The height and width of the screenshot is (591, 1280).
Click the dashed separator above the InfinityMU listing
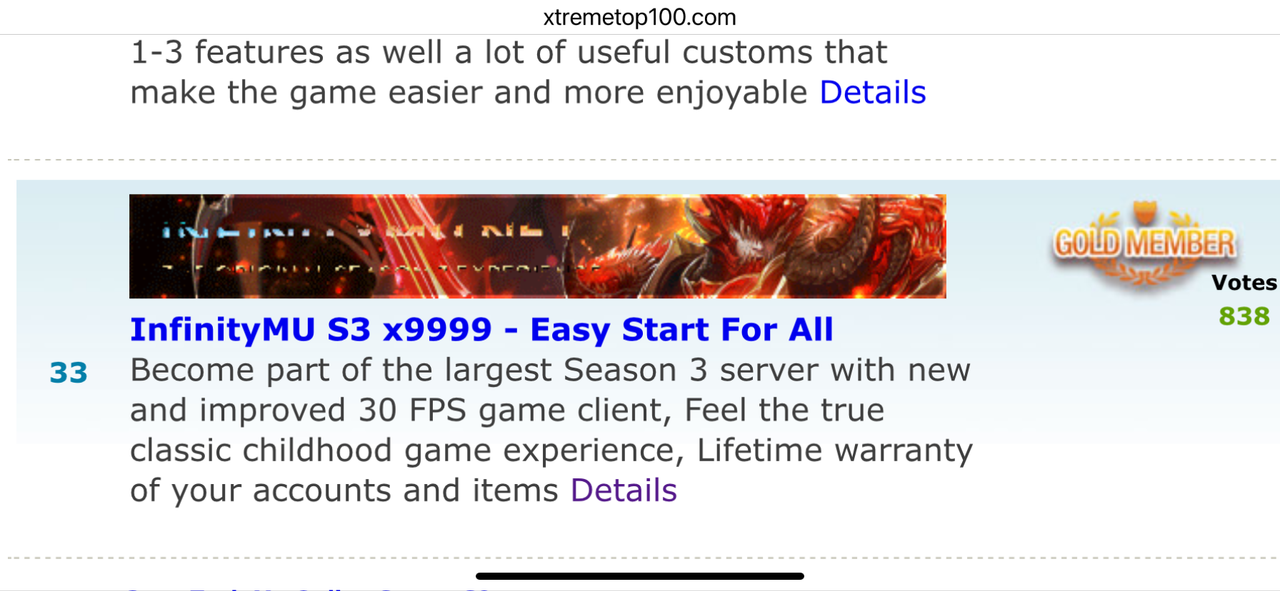click(x=640, y=160)
